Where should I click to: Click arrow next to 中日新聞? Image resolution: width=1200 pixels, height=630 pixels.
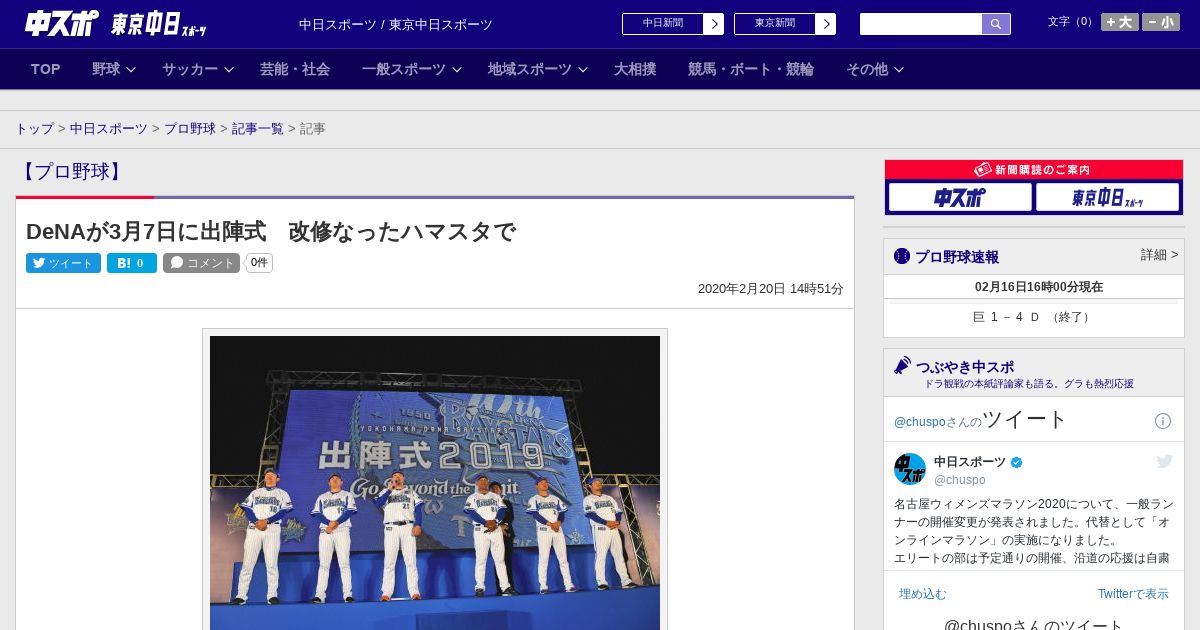coord(714,24)
